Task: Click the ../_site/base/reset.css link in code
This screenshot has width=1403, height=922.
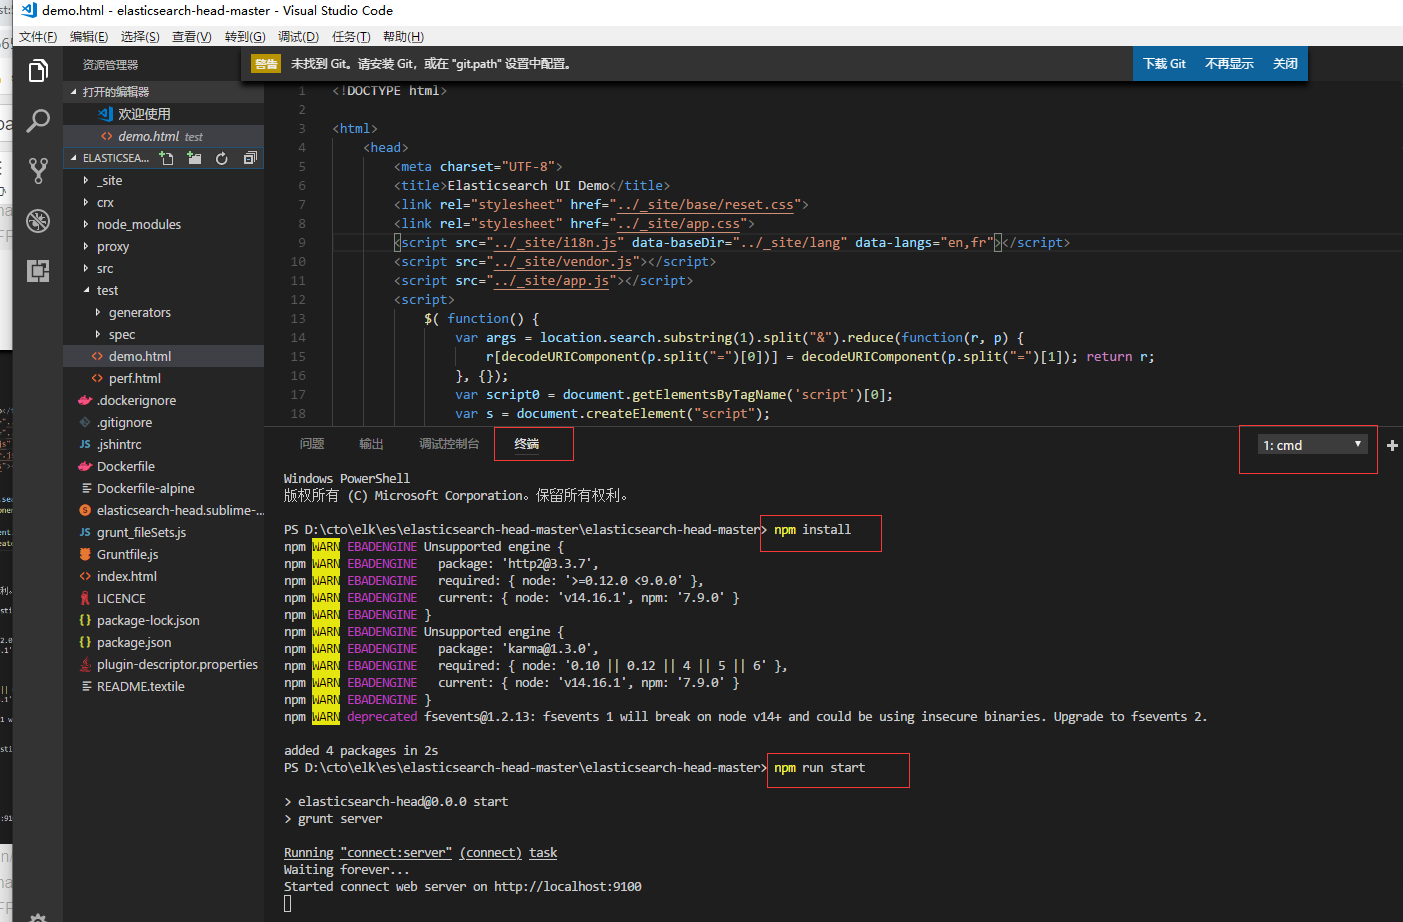Action: tap(706, 204)
